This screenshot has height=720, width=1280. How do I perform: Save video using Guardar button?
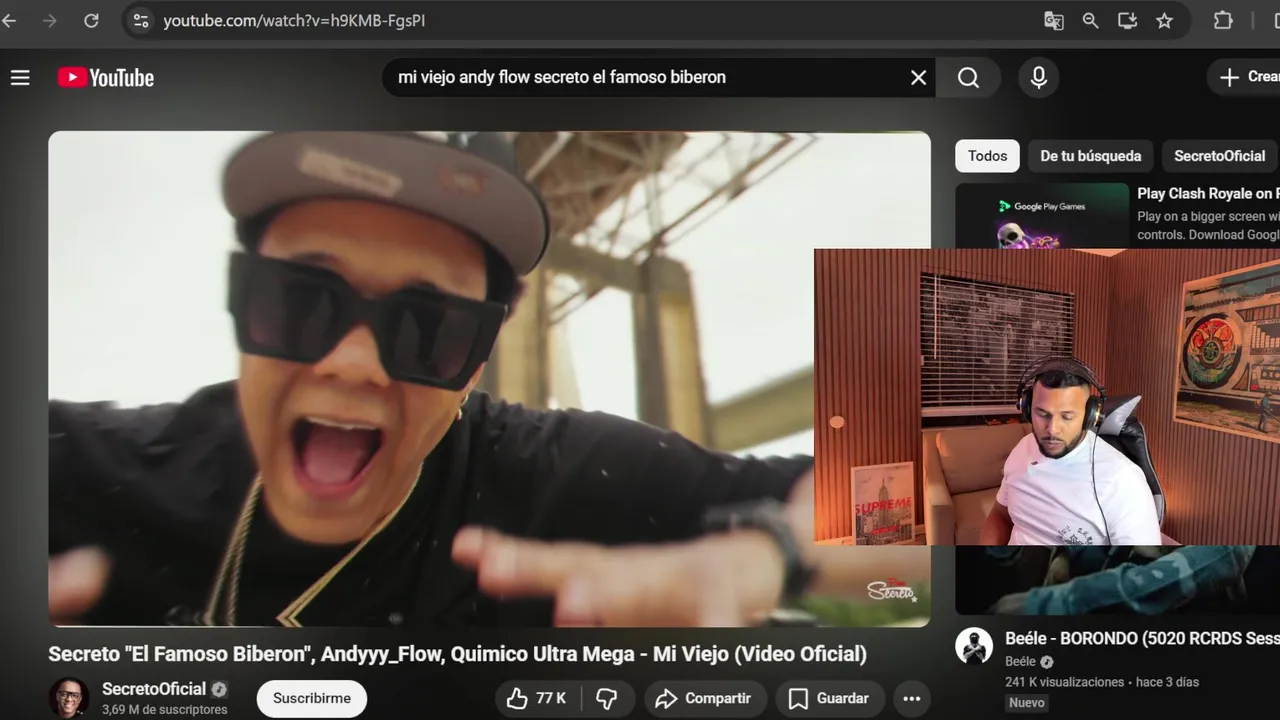(x=828, y=698)
